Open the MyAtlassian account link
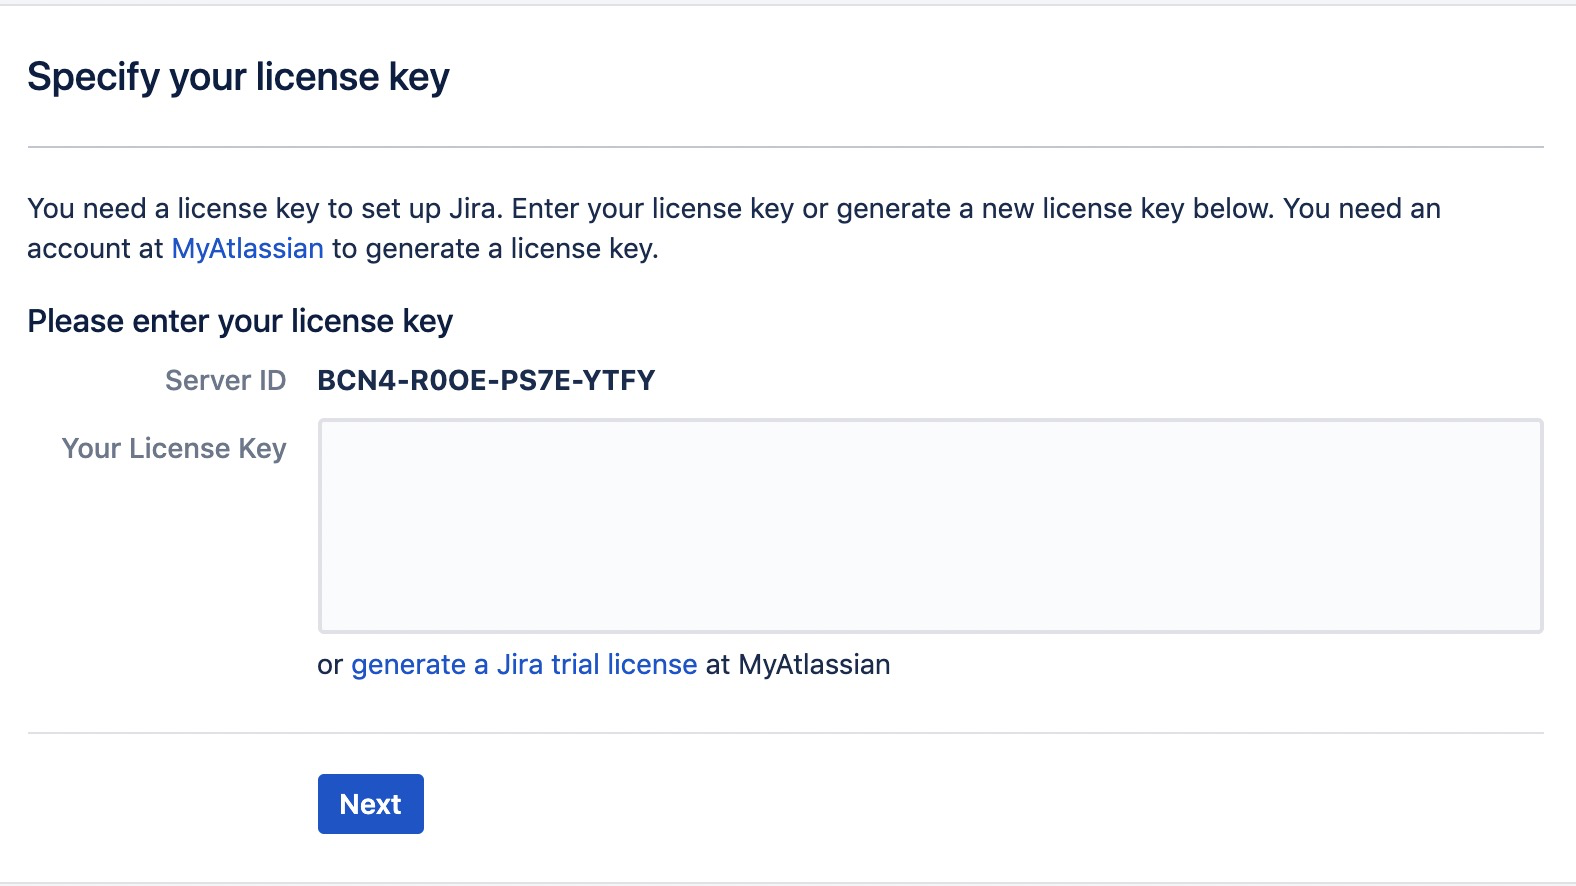1576x886 pixels. pos(247,249)
